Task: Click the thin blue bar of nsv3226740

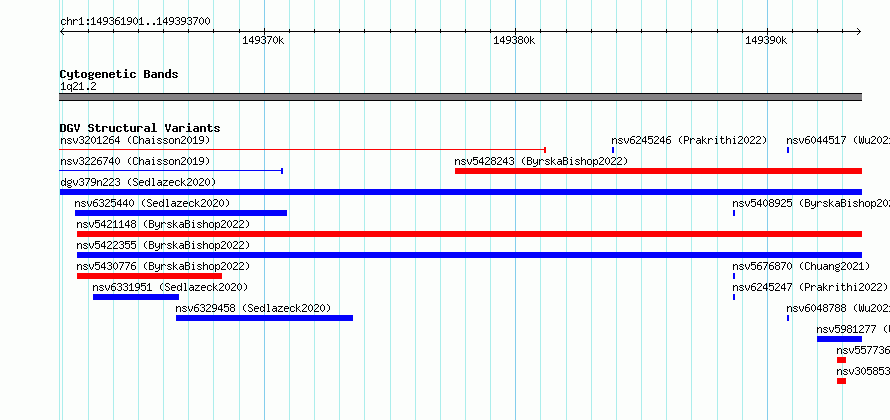Action: (171, 171)
